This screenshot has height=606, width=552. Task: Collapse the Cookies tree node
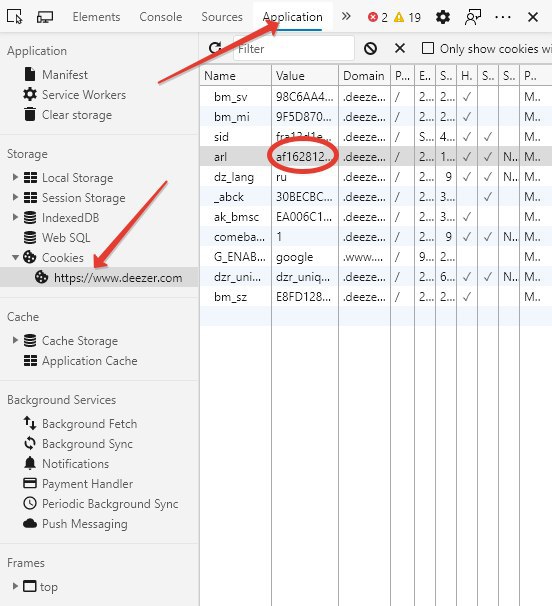point(15,257)
